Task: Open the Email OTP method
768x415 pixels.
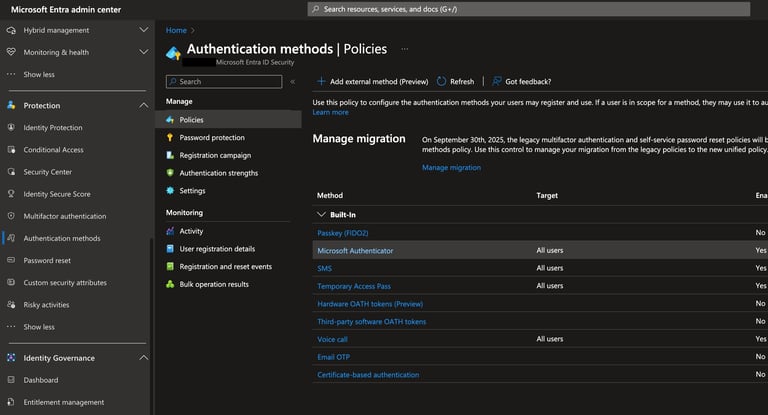Action: click(x=334, y=357)
